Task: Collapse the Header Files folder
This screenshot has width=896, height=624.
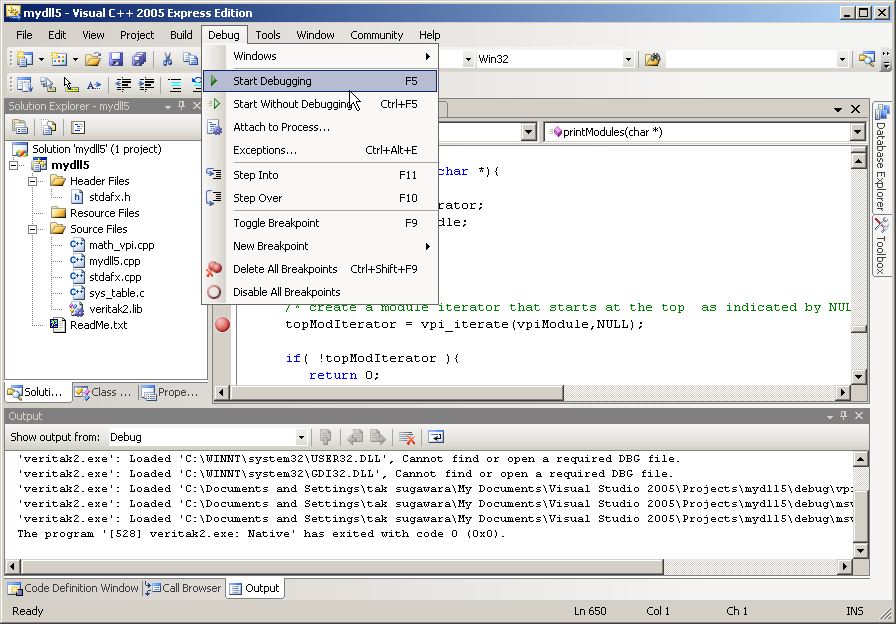Action: (33, 181)
